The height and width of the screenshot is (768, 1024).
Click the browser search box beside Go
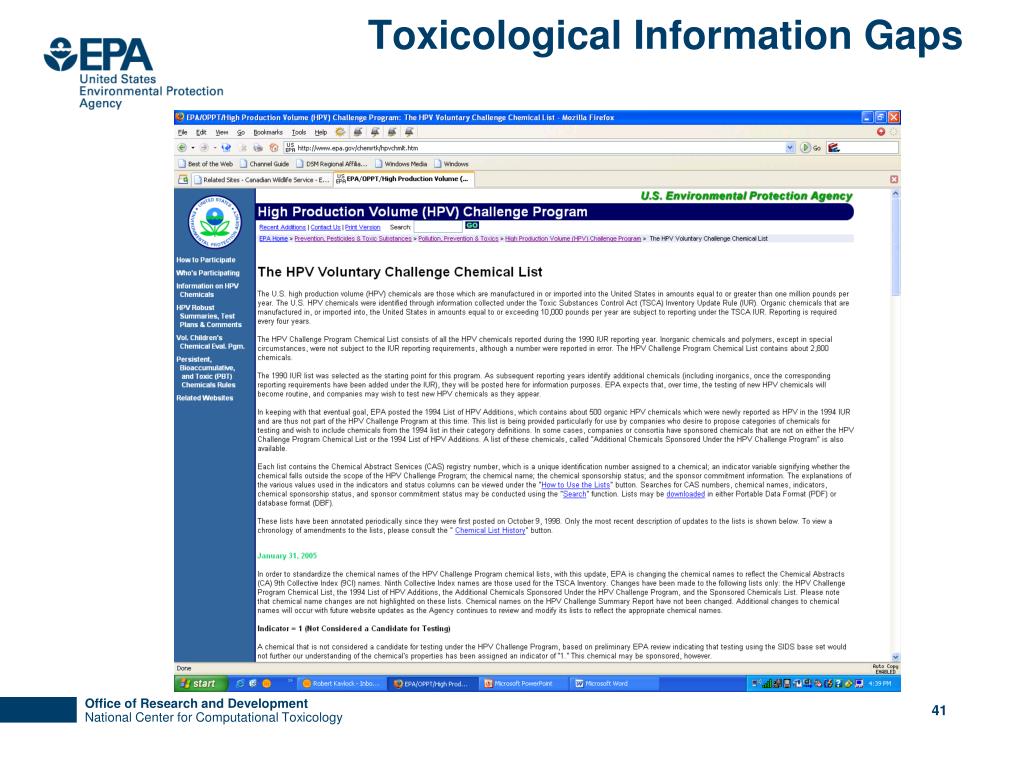pyautogui.click(x=862, y=148)
